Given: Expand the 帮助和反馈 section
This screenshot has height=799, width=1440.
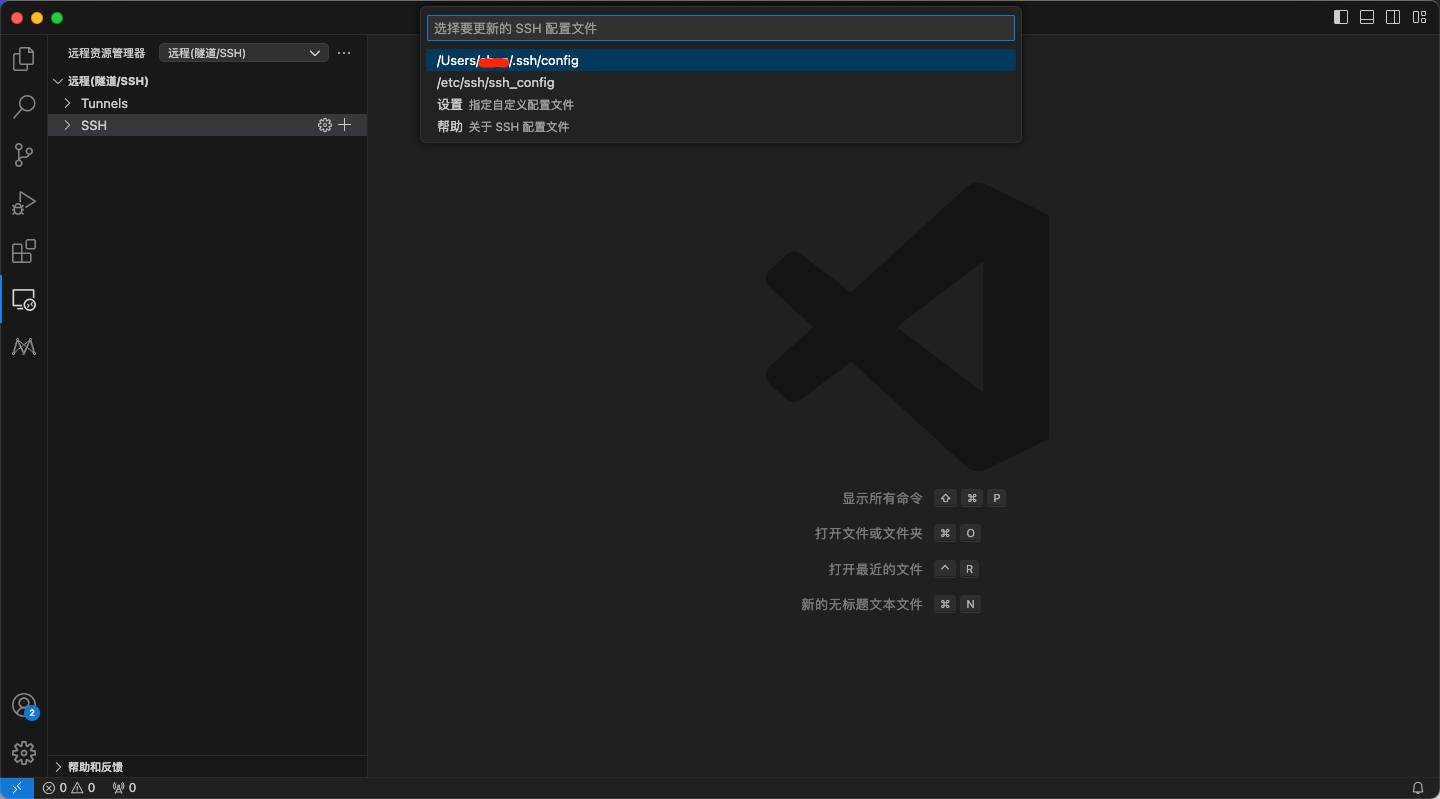Looking at the screenshot, I should (207, 767).
